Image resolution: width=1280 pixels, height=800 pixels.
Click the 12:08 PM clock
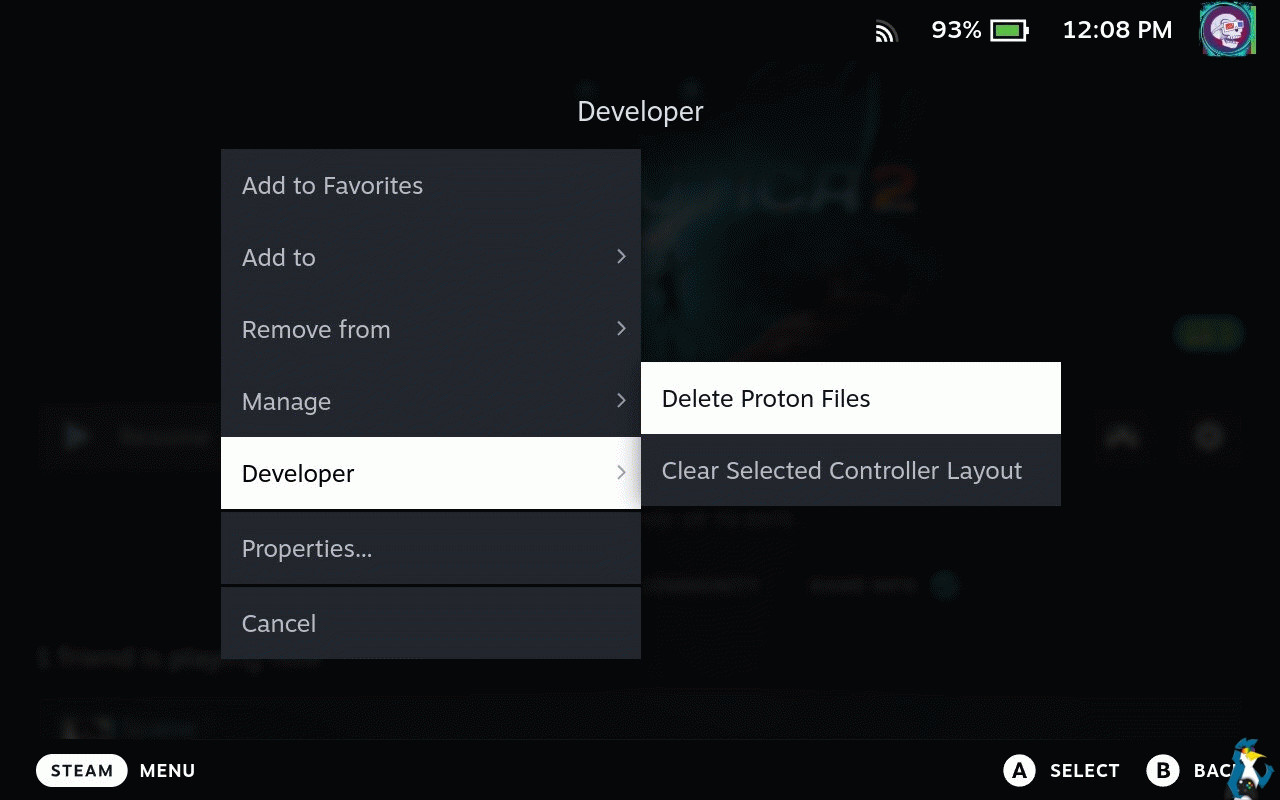tap(1117, 30)
